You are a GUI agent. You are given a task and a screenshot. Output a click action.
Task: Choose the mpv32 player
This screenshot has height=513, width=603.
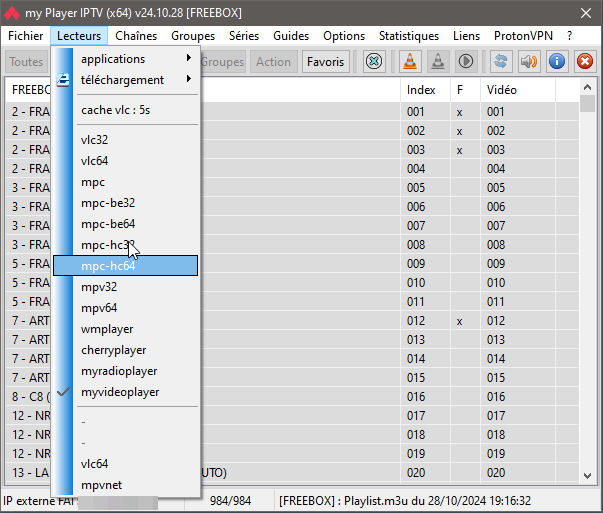point(125,287)
